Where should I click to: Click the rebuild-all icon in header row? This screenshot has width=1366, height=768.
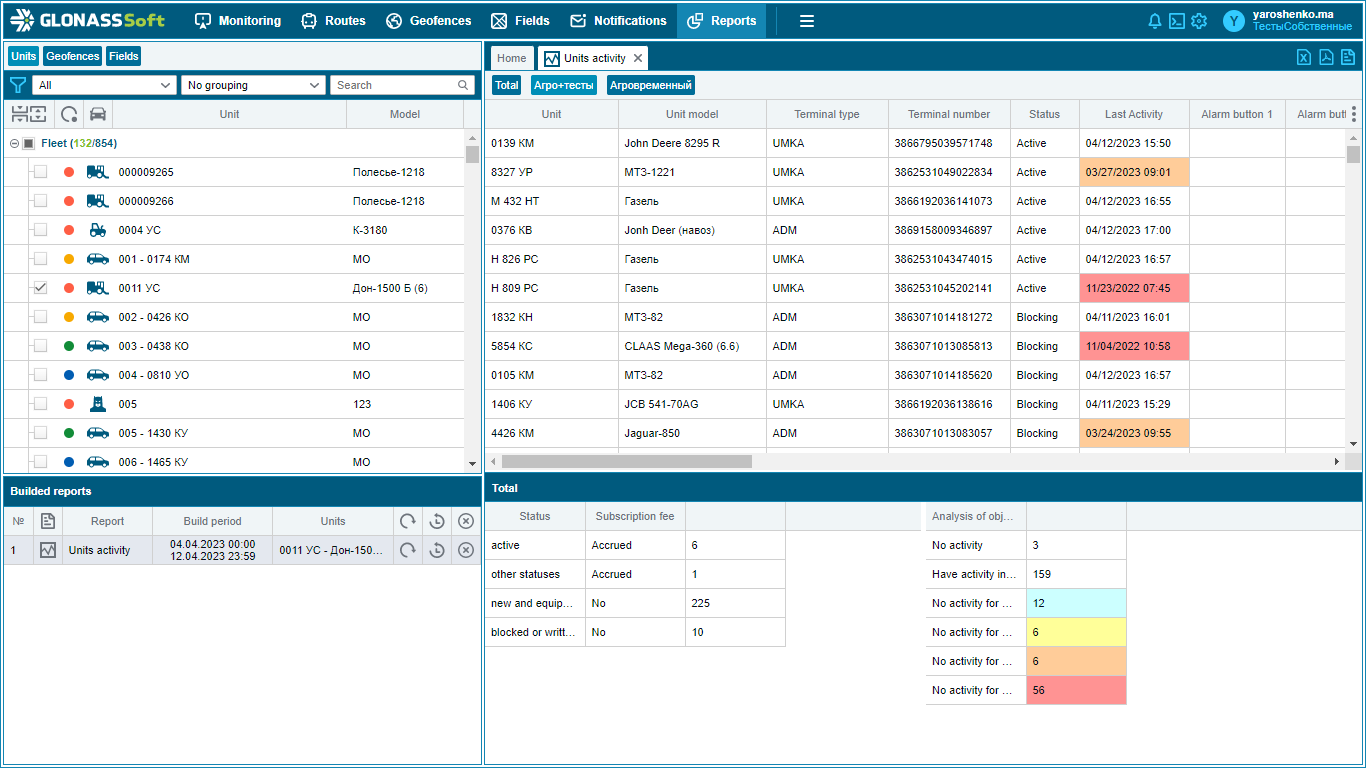coord(407,521)
